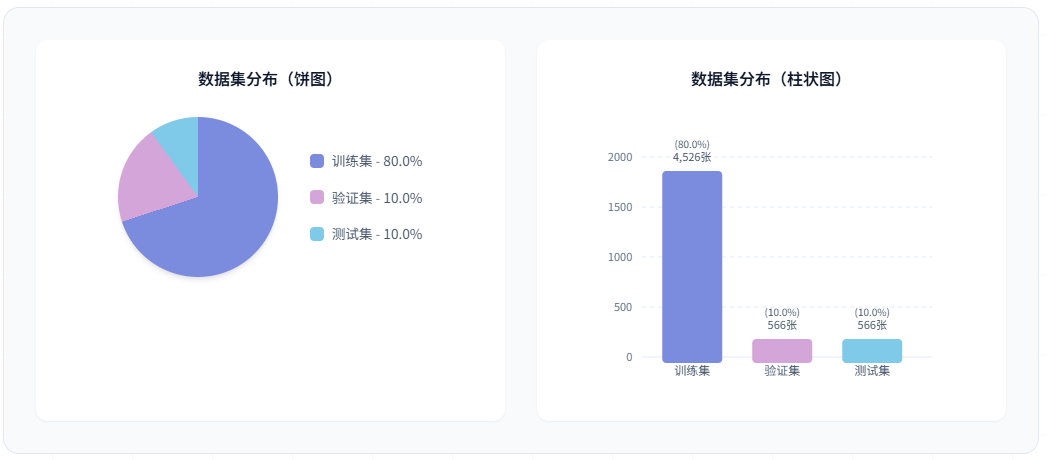The width and height of the screenshot is (1047, 460).
Task: Click the tall 训练集 bar
Action: 692,266
